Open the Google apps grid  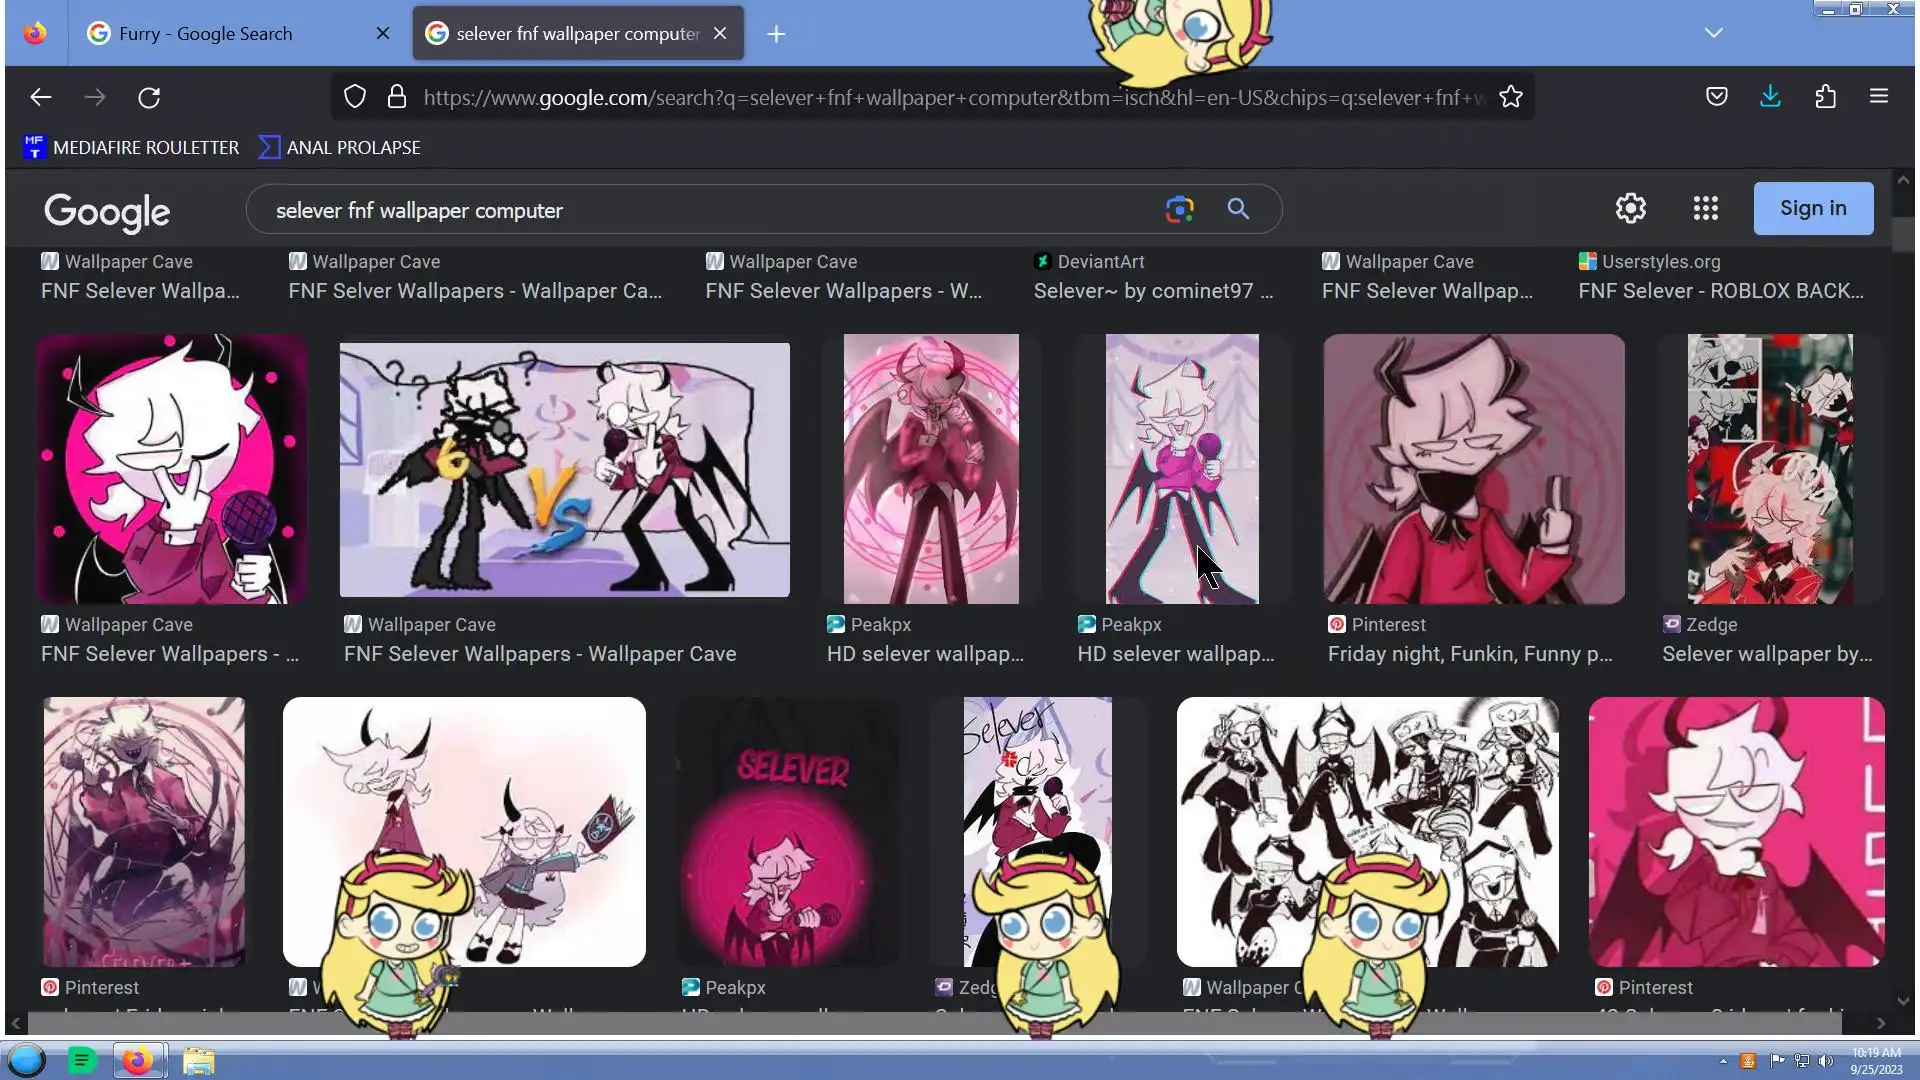1705,208
